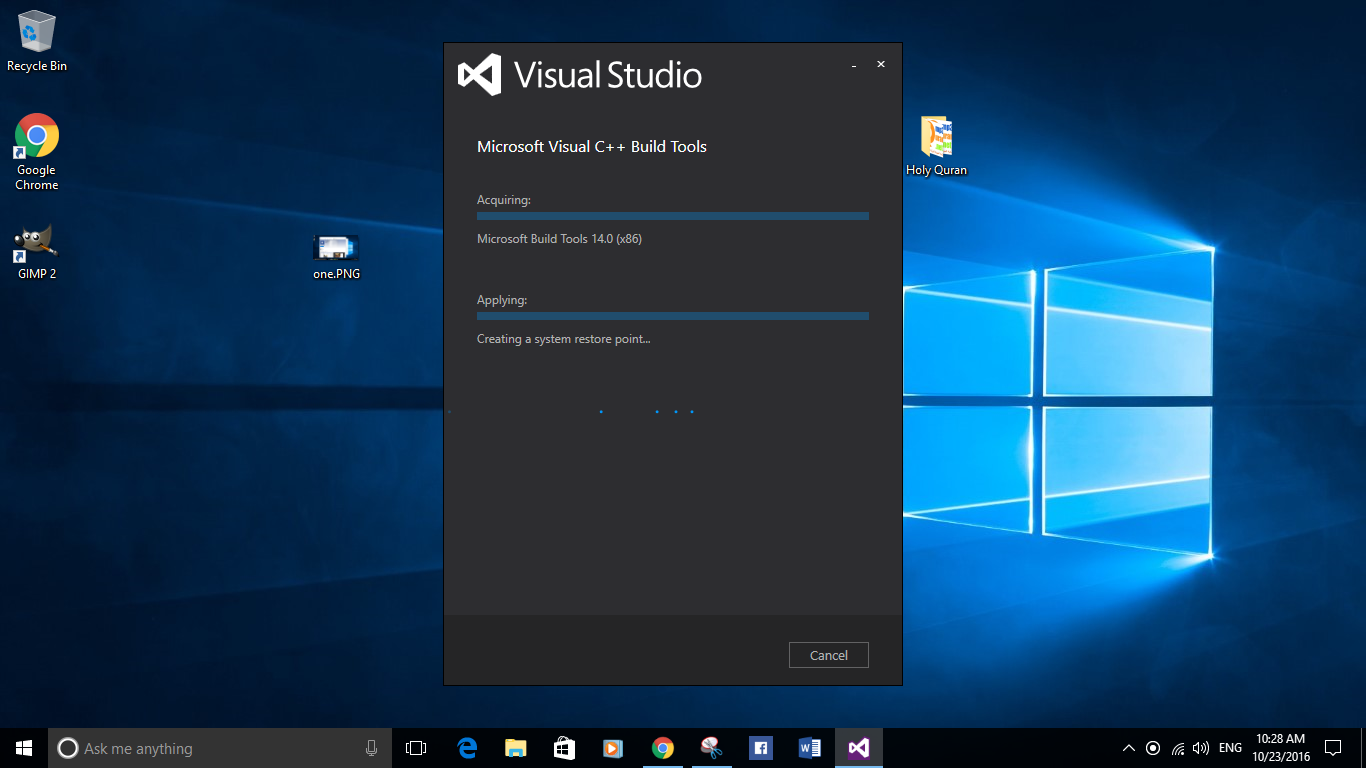1366x768 pixels.
Task: Minimize the Visual Studio installer window
Action: (x=854, y=65)
